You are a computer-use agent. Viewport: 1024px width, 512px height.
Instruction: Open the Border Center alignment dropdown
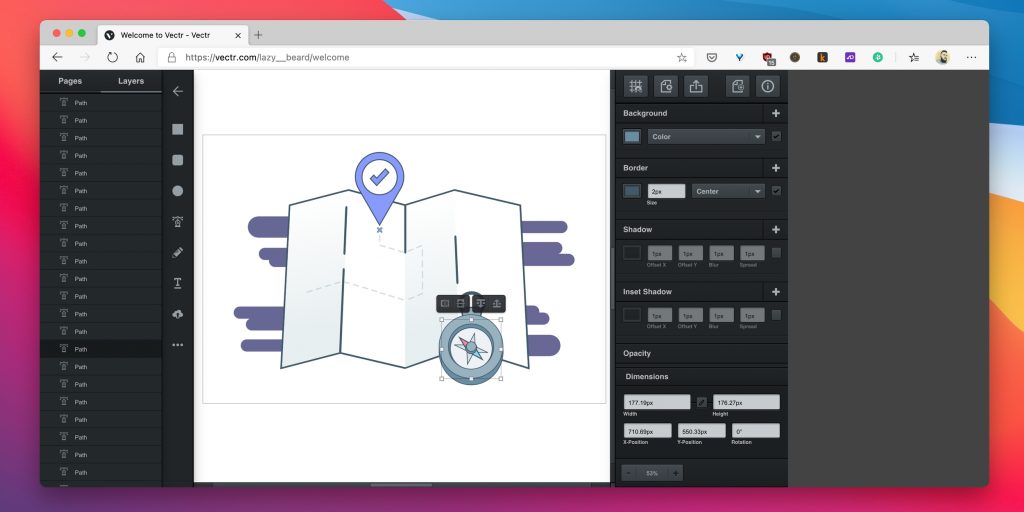pos(728,191)
